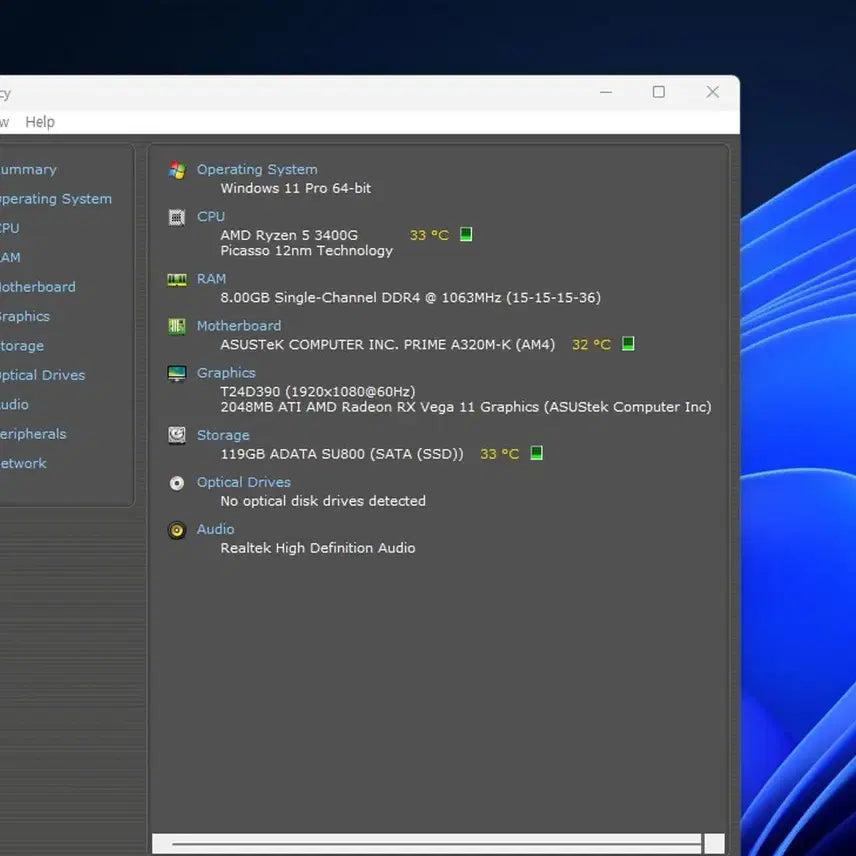Image resolution: width=856 pixels, height=856 pixels.
Task: Click the Optical Drives disc icon
Action: [176, 483]
